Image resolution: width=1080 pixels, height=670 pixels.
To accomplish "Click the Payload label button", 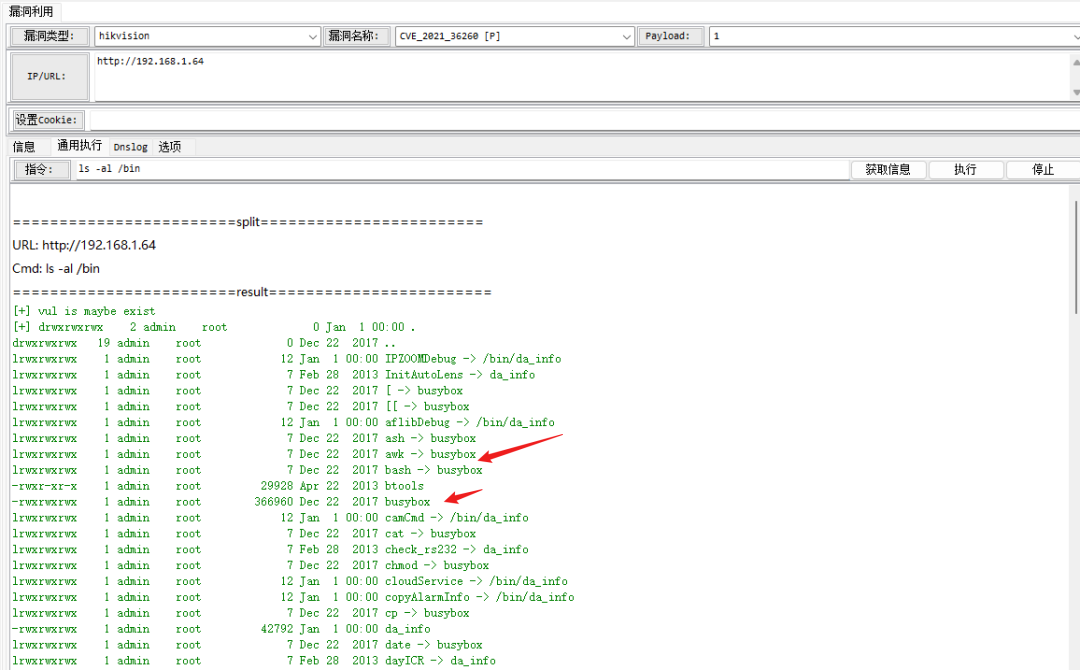I will (669, 36).
